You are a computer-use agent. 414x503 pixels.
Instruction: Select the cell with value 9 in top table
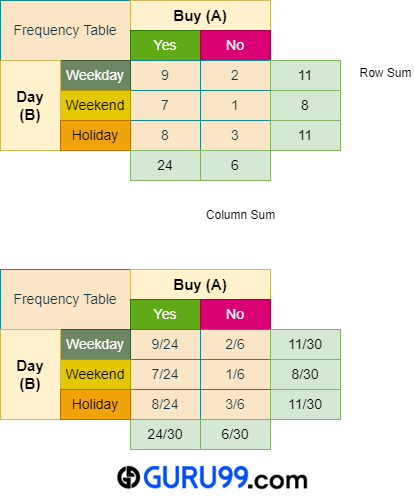coord(165,75)
